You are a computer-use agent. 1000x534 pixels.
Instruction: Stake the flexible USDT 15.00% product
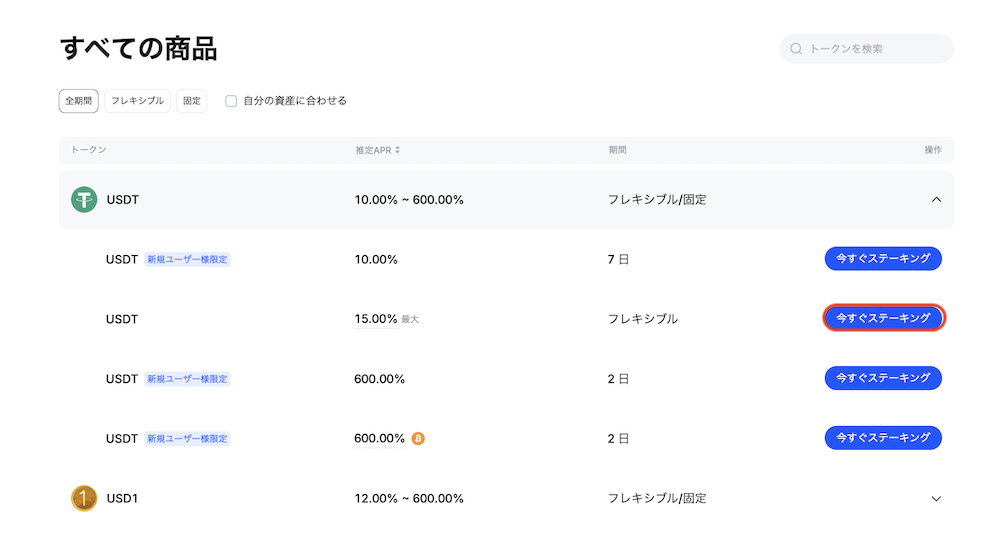pos(883,318)
